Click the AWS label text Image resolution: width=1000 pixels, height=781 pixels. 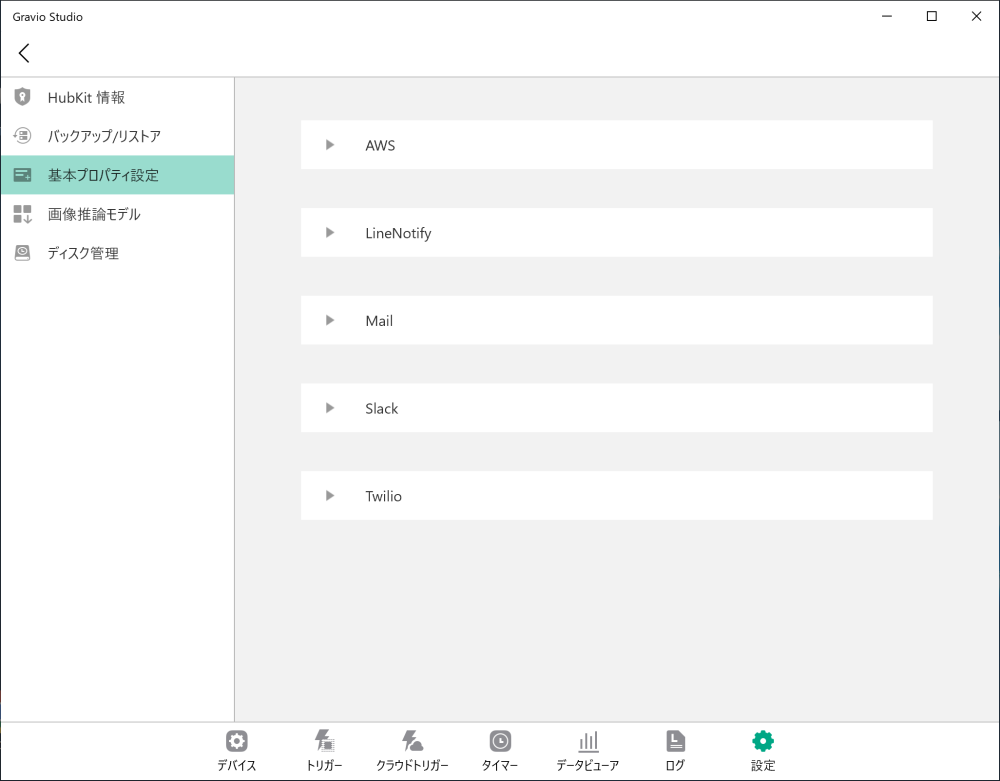380,145
